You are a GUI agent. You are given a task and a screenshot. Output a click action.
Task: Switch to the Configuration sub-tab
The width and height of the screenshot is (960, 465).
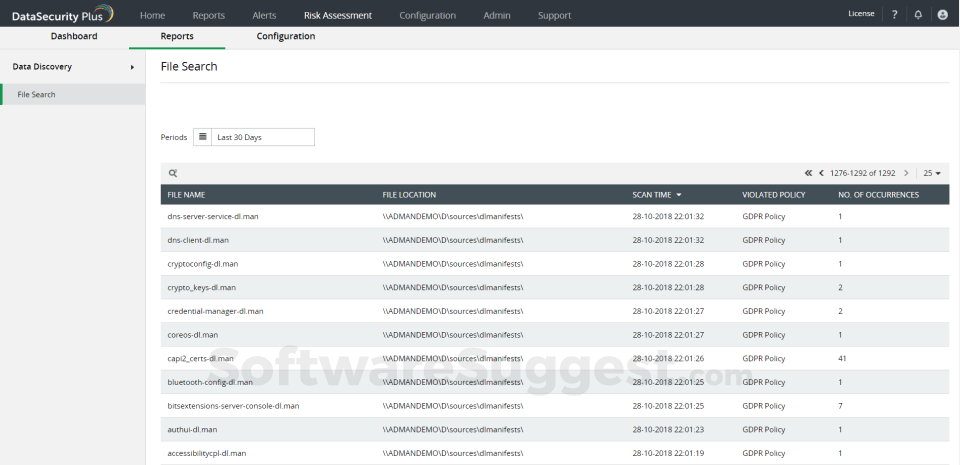click(286, 36)
